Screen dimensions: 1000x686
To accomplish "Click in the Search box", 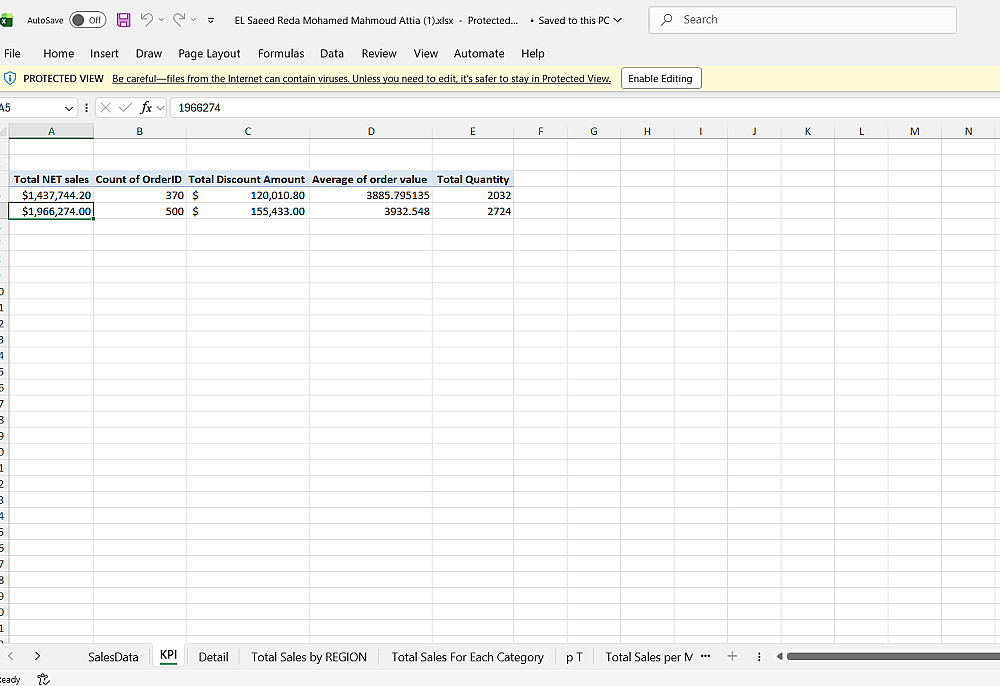I will (802, 20).
